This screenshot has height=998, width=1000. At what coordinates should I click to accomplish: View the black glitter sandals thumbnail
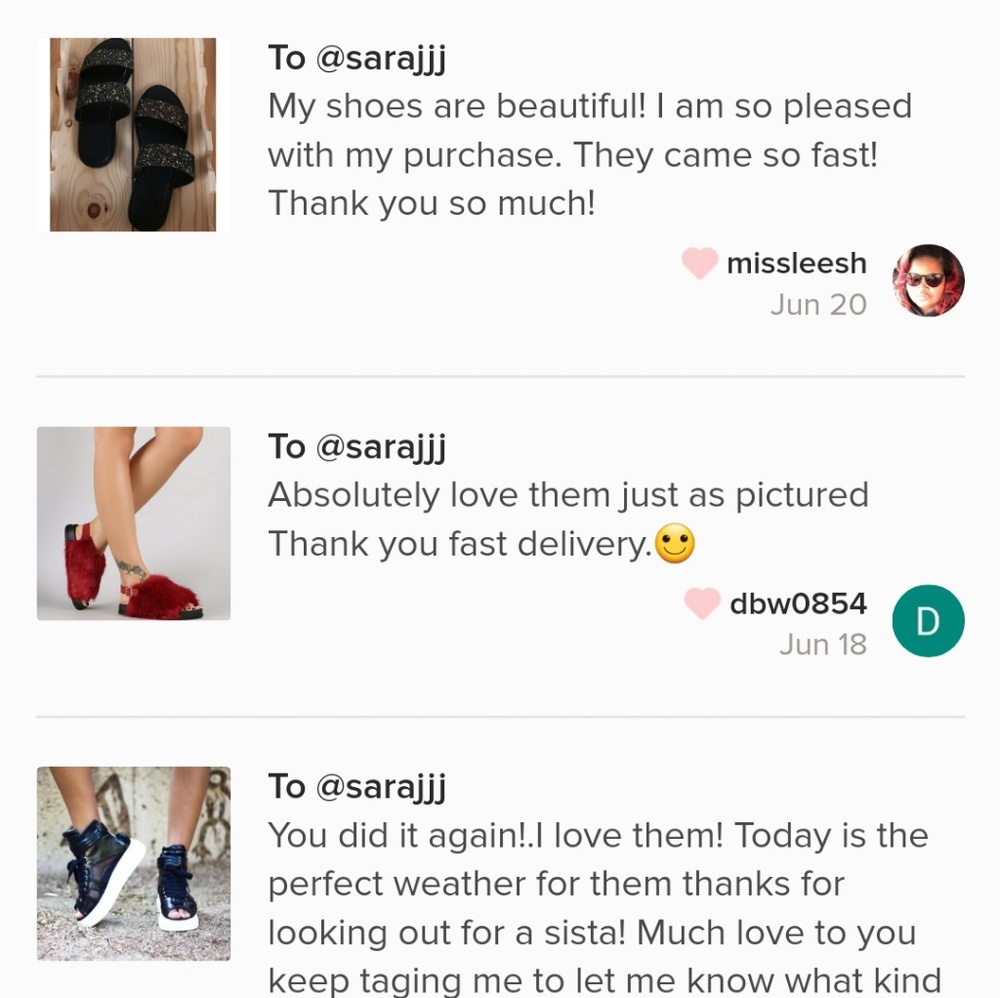(133, 135)
